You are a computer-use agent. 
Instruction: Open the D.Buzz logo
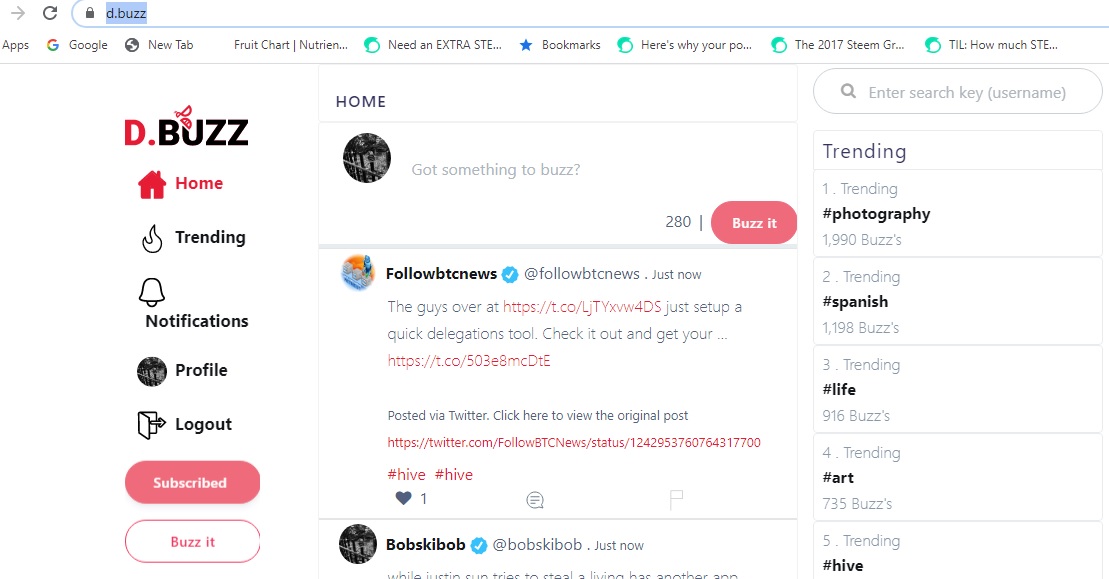tap(186, 128)
